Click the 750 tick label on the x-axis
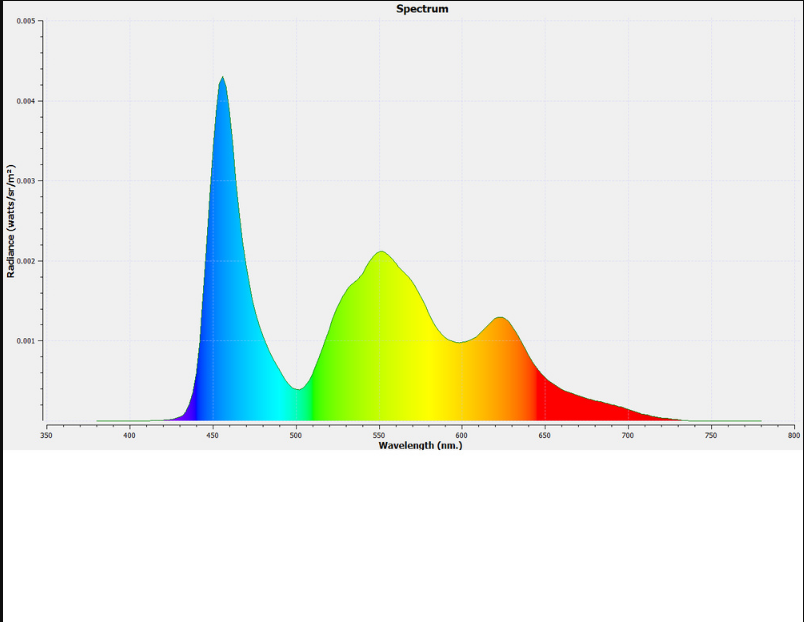This screenshot has width=804, height=622. [x=710, y=435]
